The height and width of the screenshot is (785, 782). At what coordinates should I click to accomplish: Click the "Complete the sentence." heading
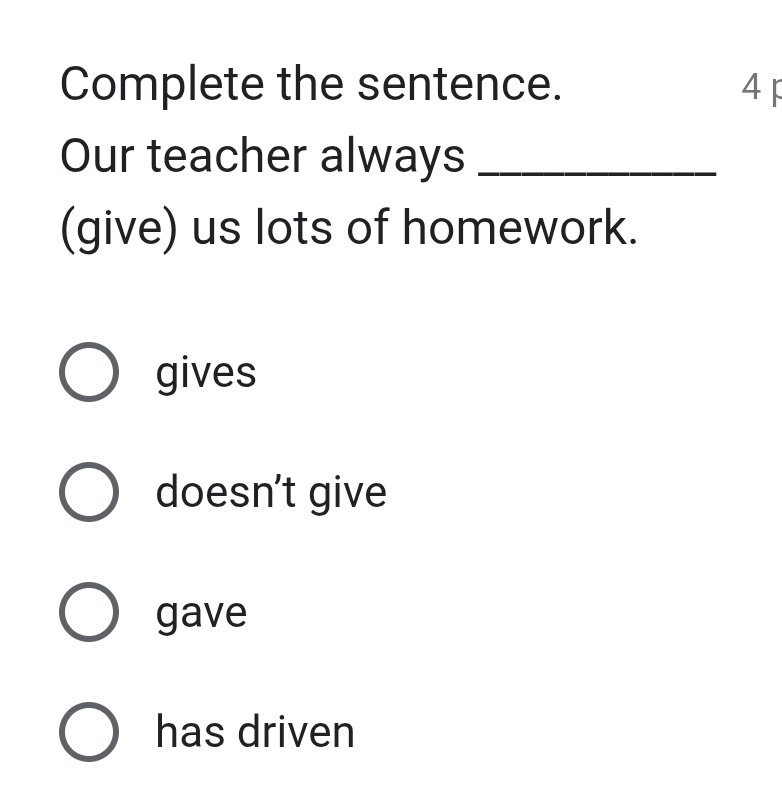pos(310,84)
